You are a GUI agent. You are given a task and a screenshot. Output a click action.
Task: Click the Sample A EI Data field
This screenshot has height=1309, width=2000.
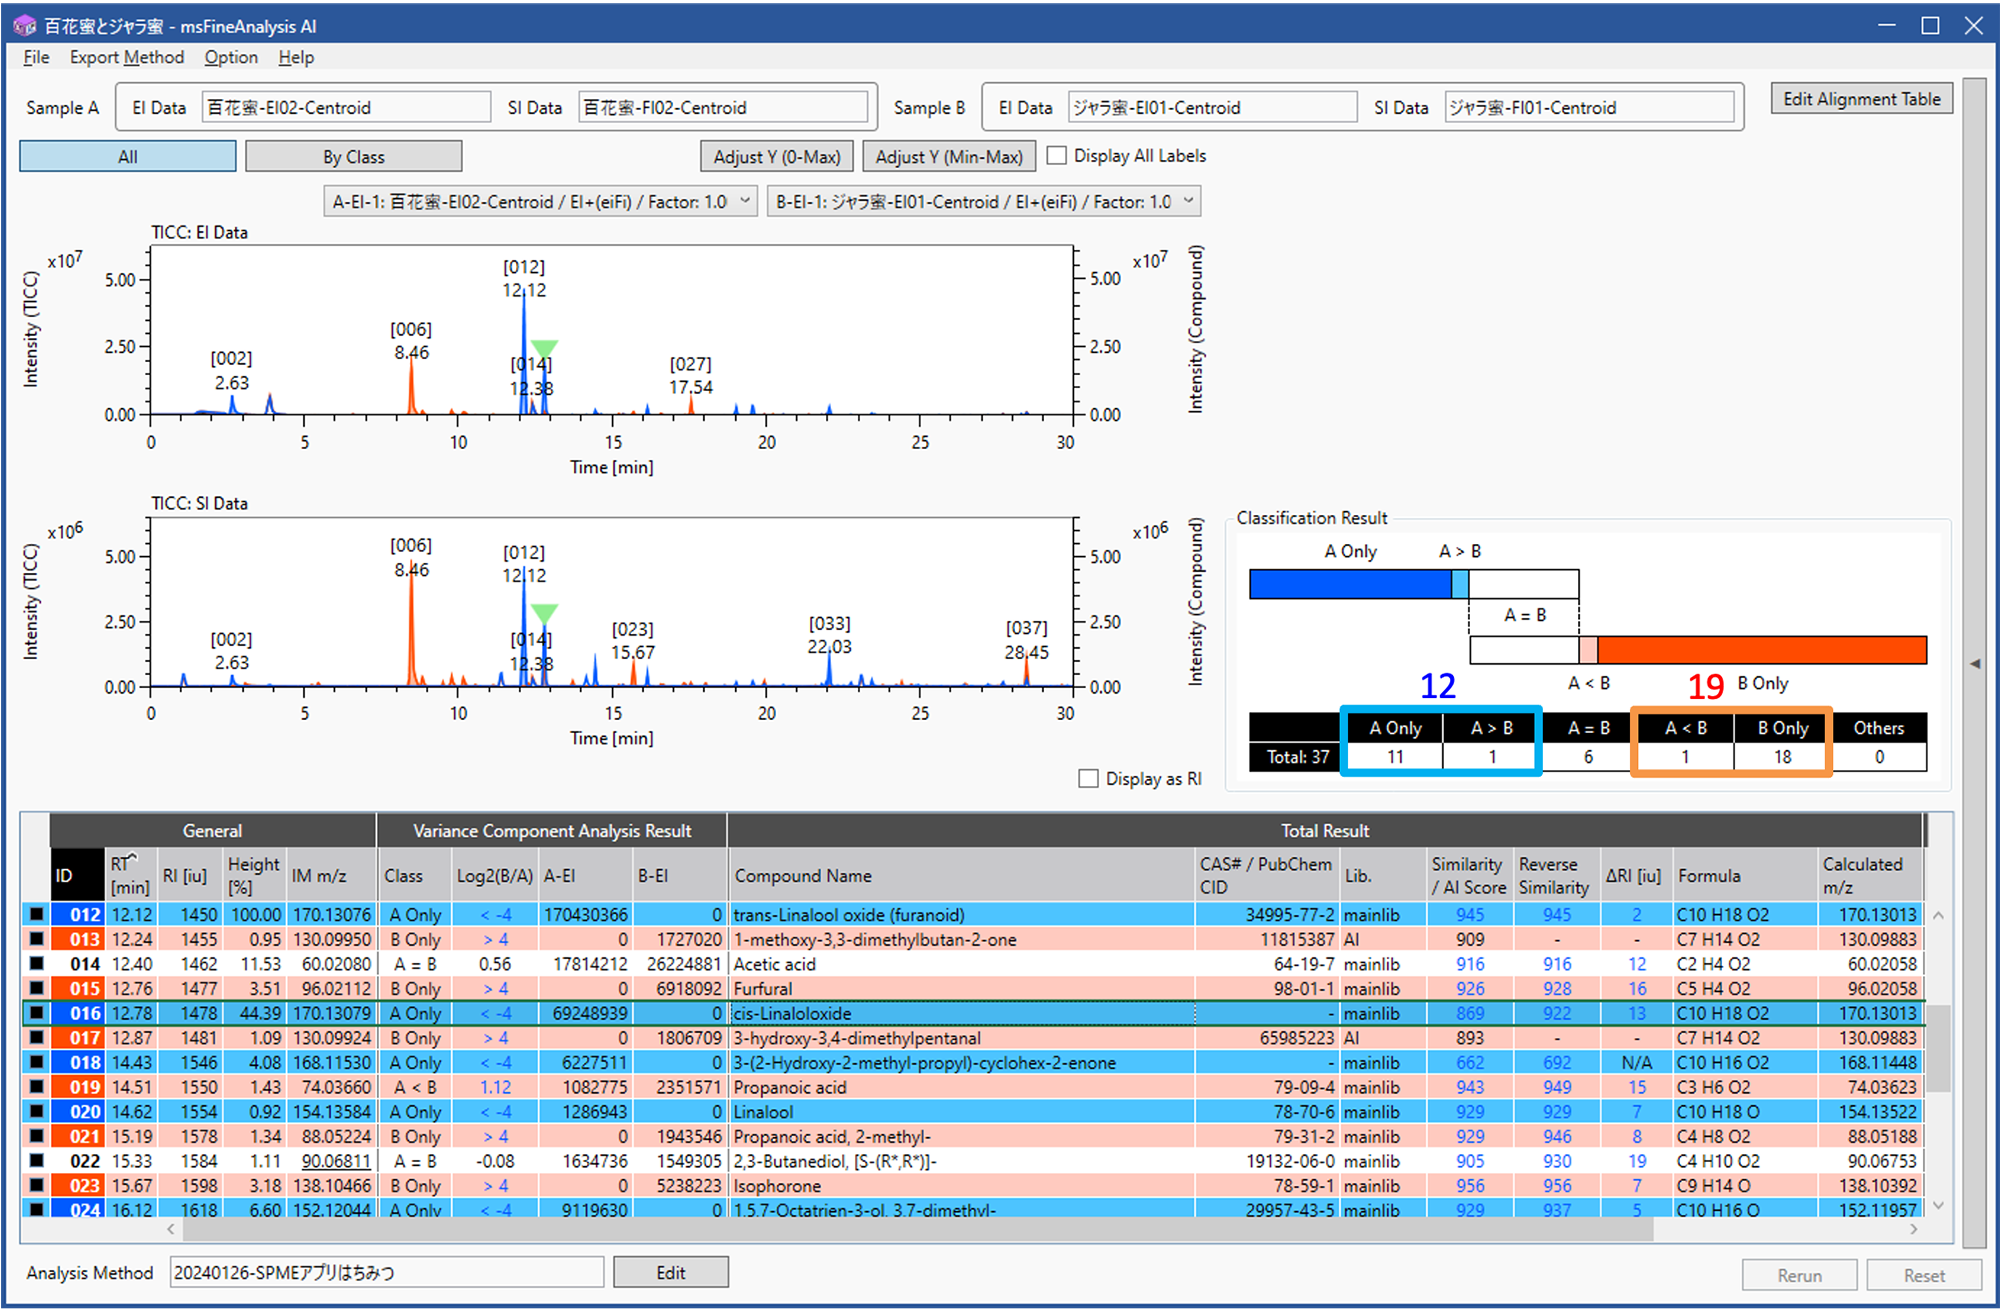346,107
